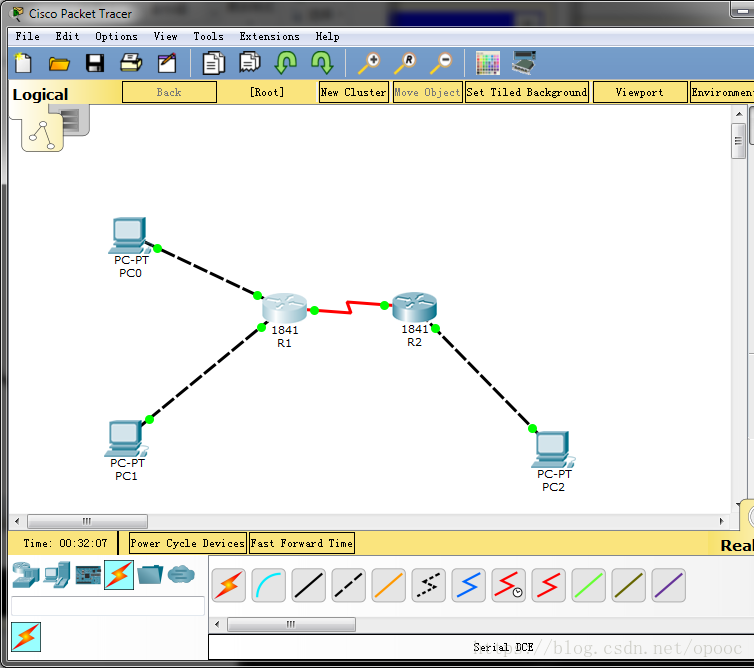
Task: Click the connections list scroll-left arrow
Action: 217,624
